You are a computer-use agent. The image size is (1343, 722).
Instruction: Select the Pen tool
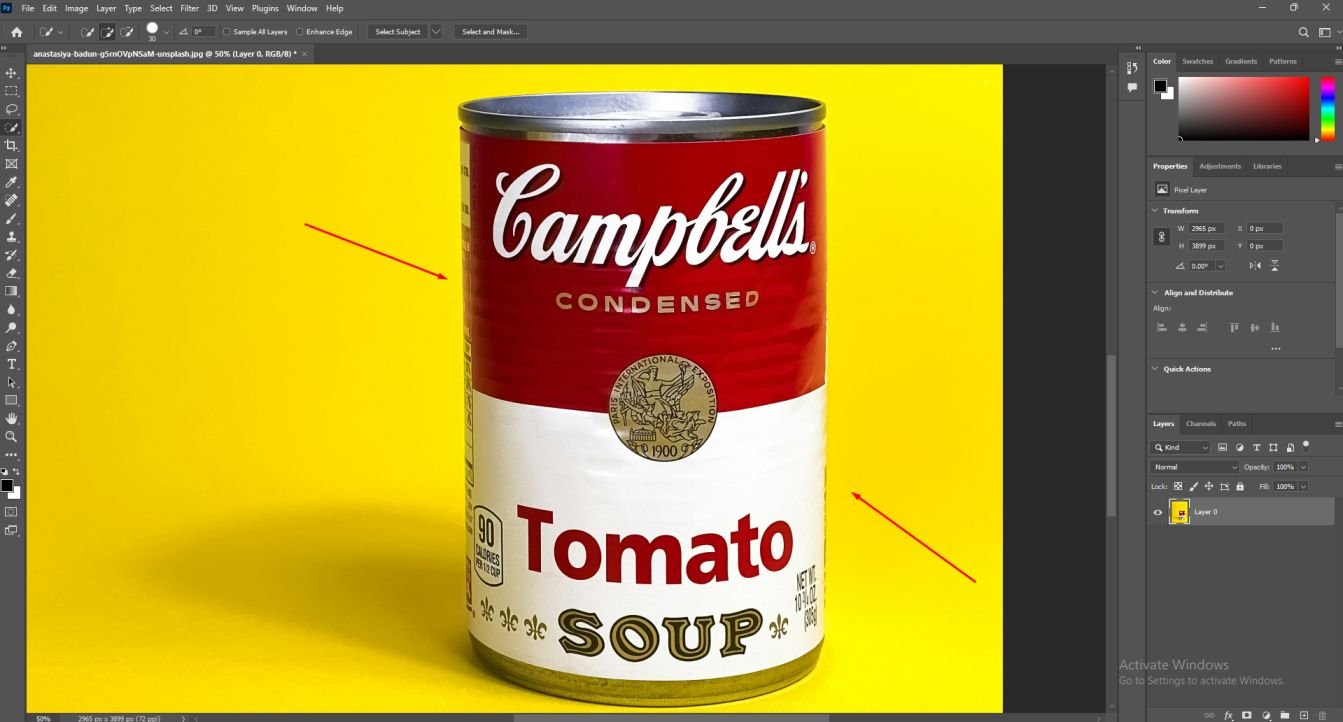(12, 346)
